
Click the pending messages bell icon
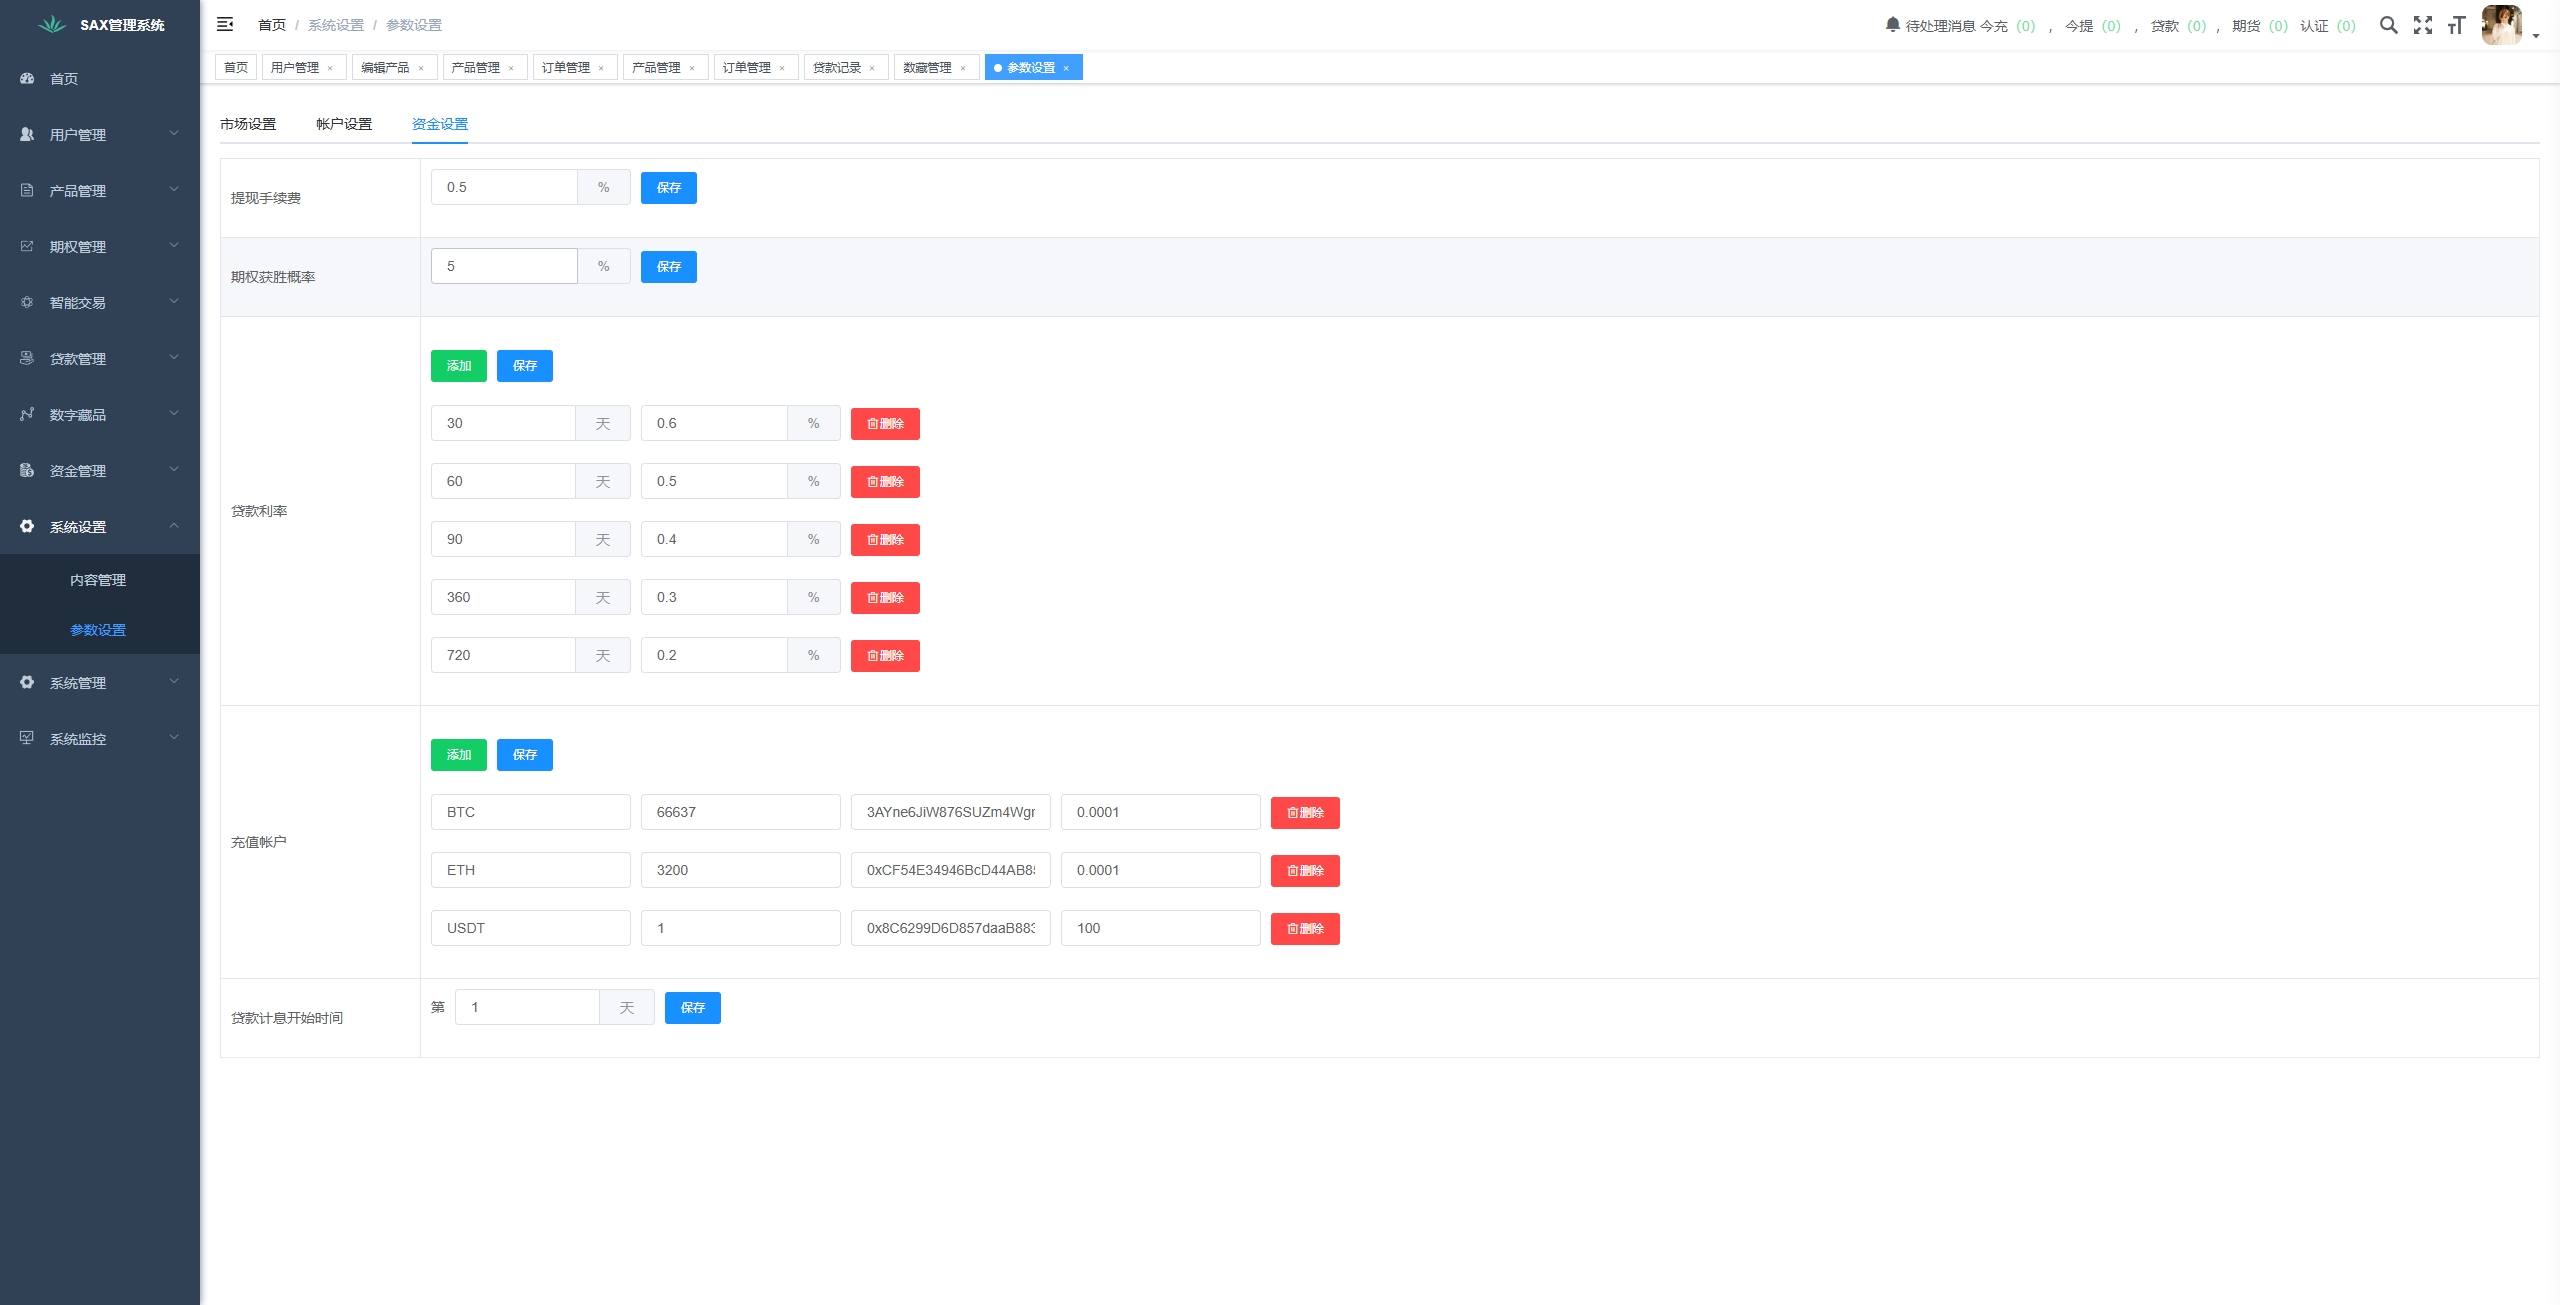point(1892,25)
